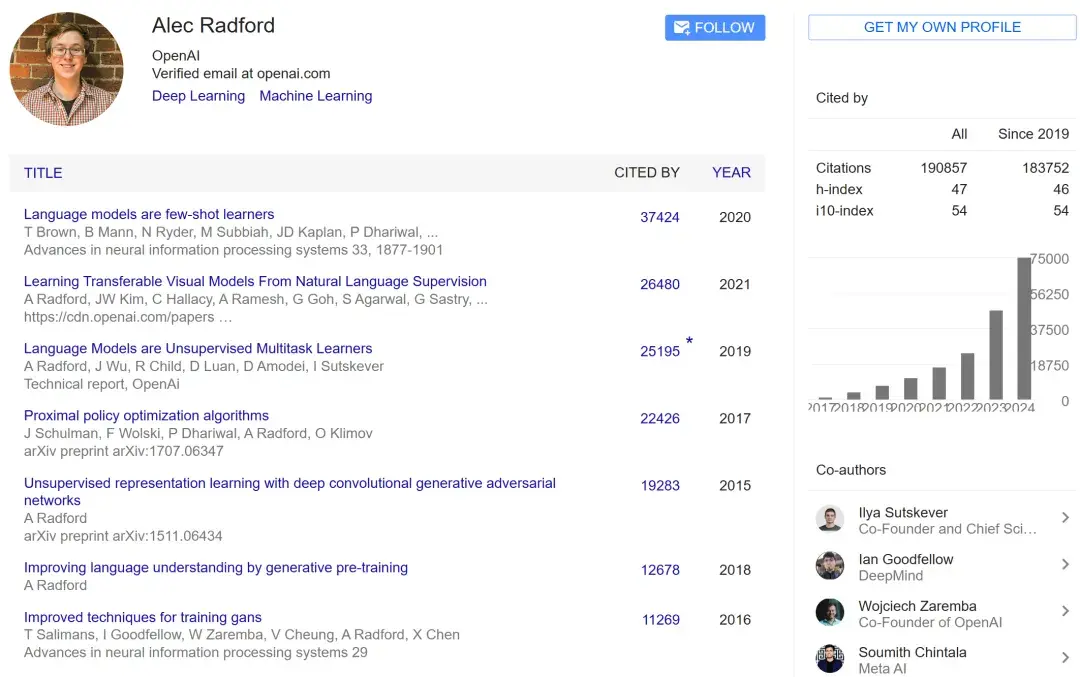Open the paper Language models are few-shot learners
1080x677 pixels.
[148, 214]
